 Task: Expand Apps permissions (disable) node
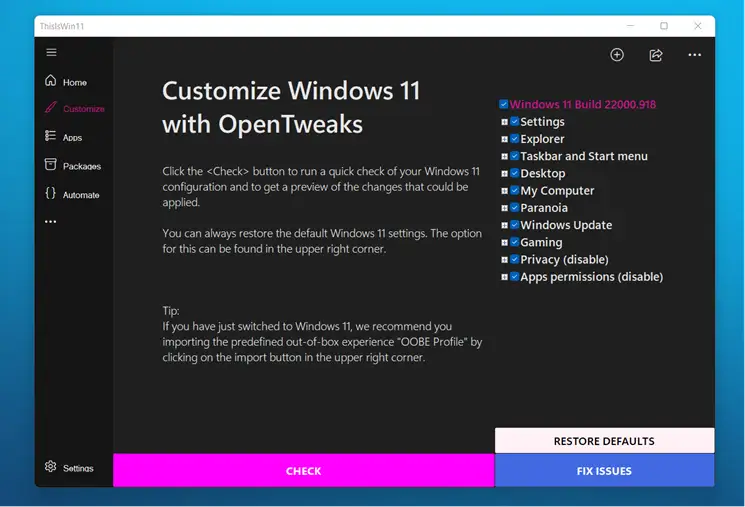[504, 277]
